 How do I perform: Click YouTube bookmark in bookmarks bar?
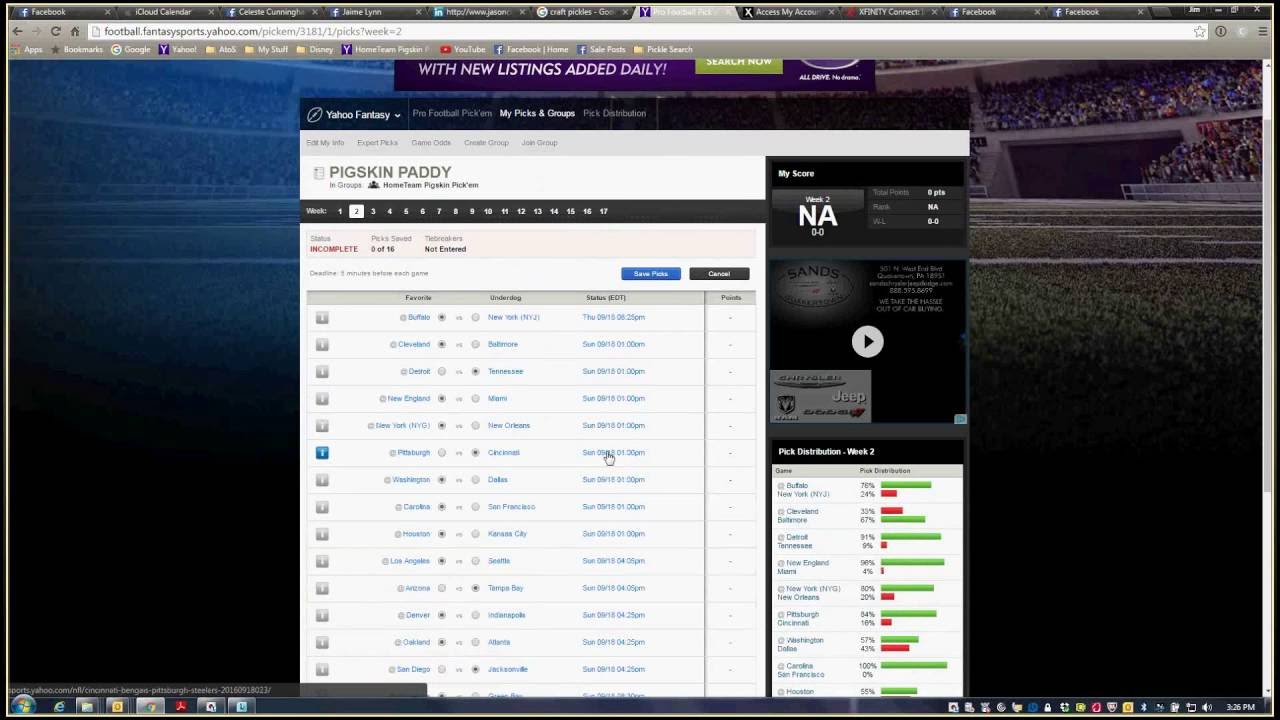(x=463, y=49)
